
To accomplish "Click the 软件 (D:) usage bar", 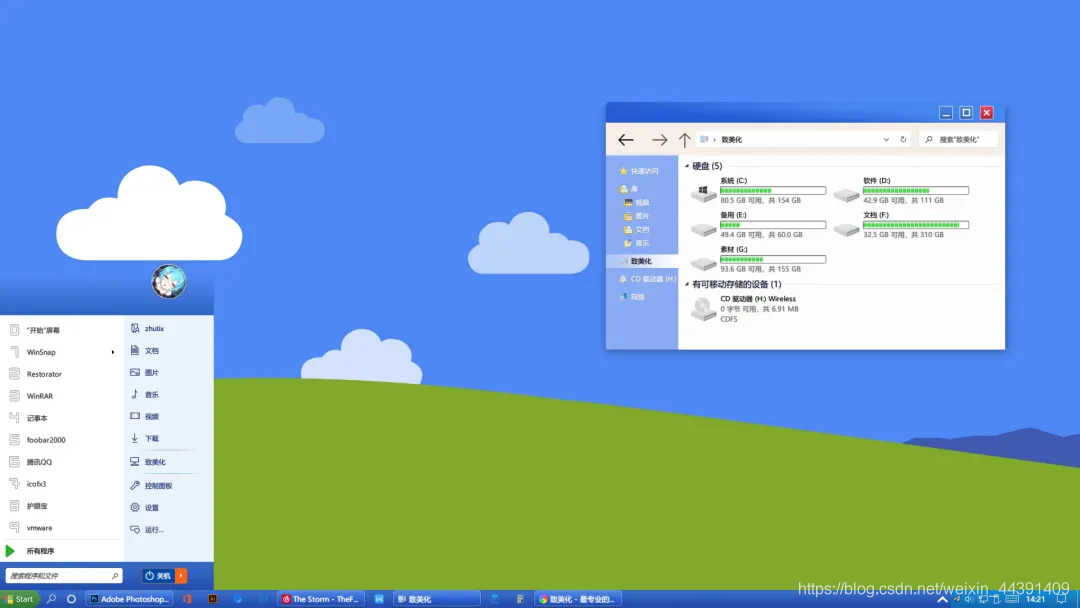I will 915,191.
